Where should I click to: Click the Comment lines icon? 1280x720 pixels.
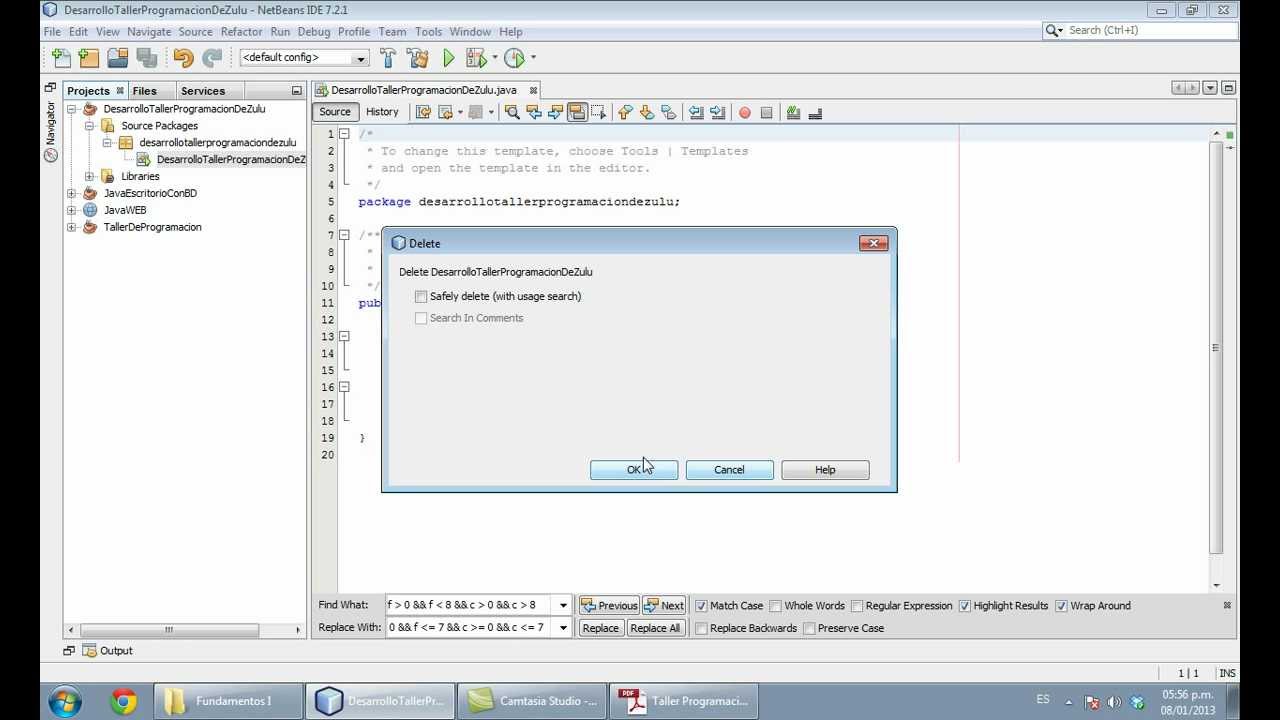click(x=793, y=113)
